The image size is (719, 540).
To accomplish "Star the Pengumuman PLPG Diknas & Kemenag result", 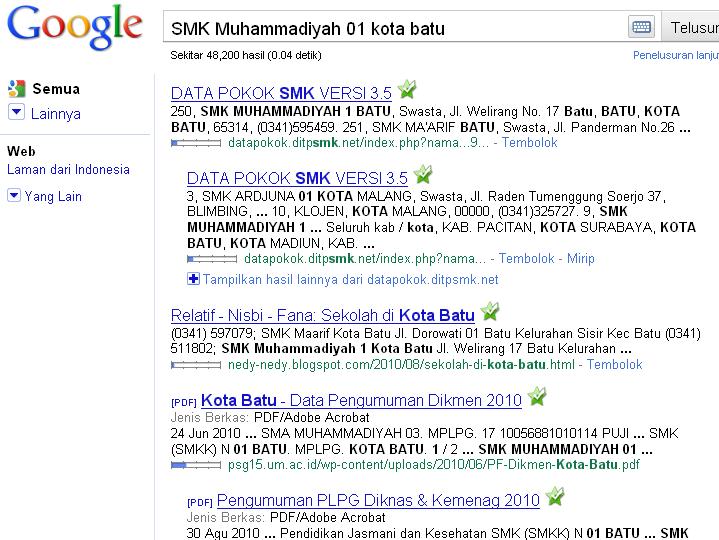I will coord(555,496).
